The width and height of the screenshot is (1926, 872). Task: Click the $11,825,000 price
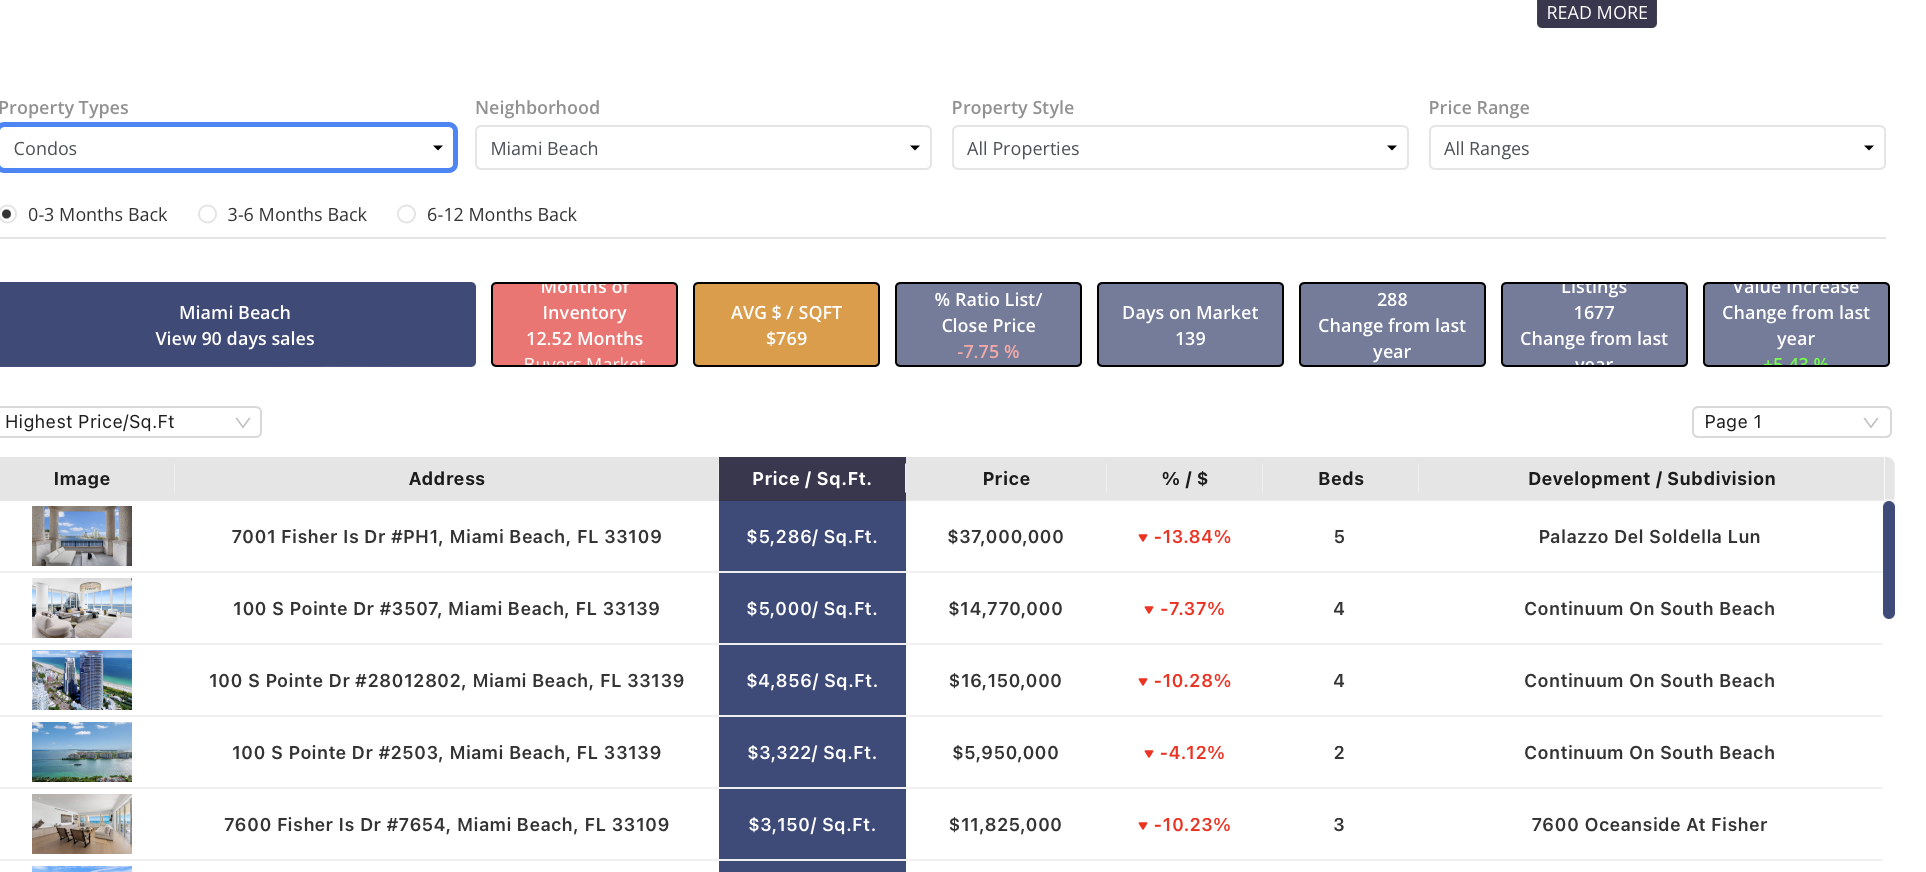1006,825
